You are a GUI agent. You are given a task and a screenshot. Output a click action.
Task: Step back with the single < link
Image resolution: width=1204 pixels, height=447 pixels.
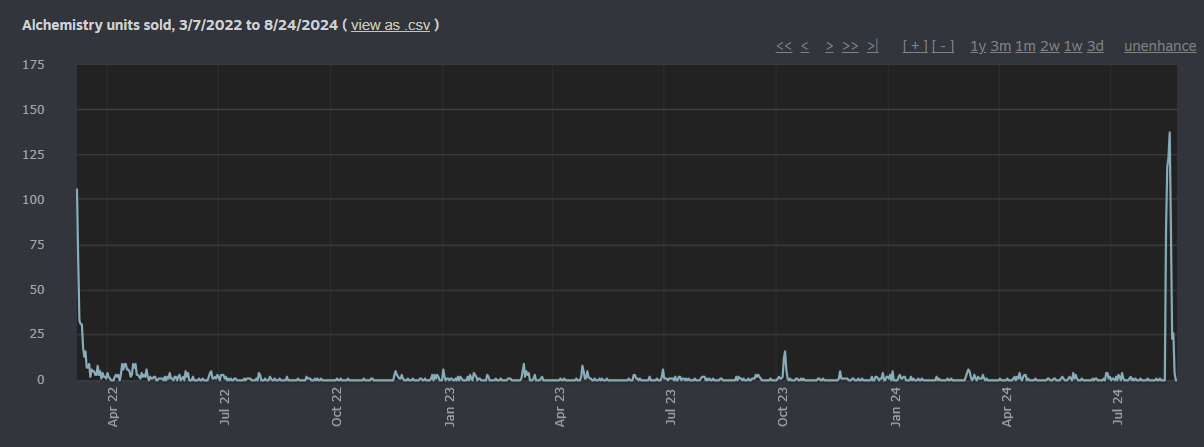click(x=805, y=46)
